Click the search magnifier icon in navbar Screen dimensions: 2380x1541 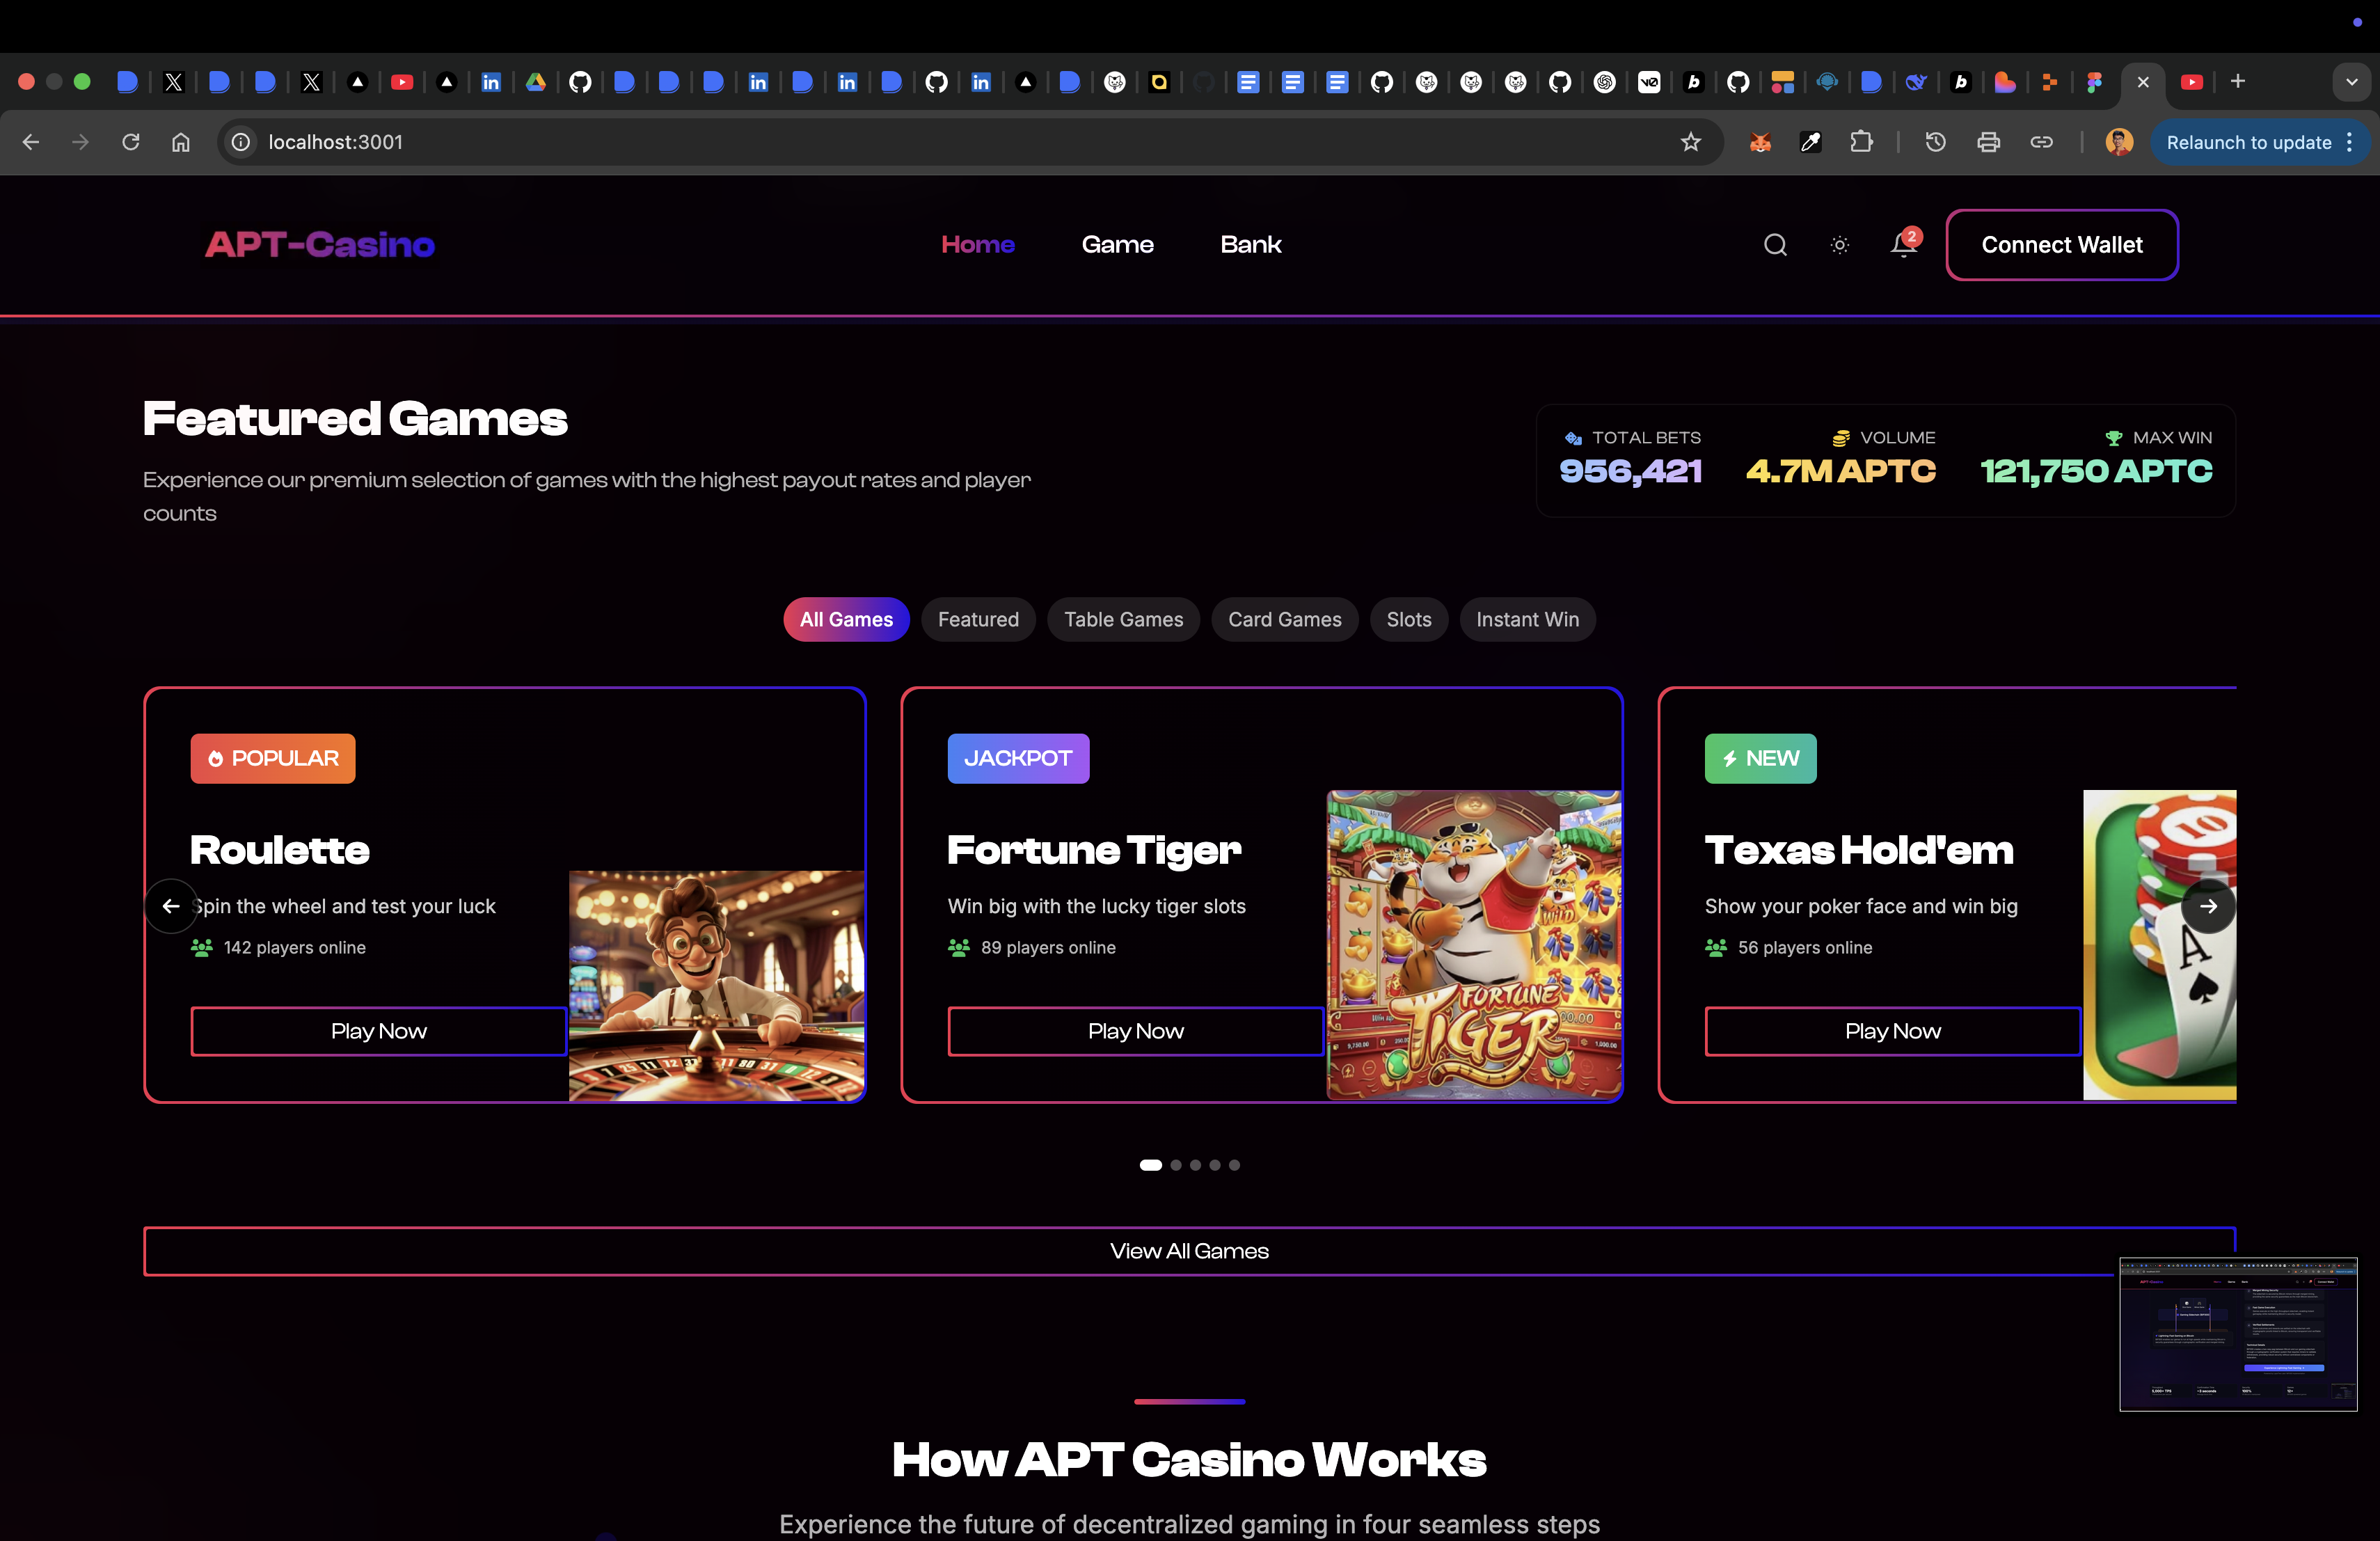coord(1775,245)
